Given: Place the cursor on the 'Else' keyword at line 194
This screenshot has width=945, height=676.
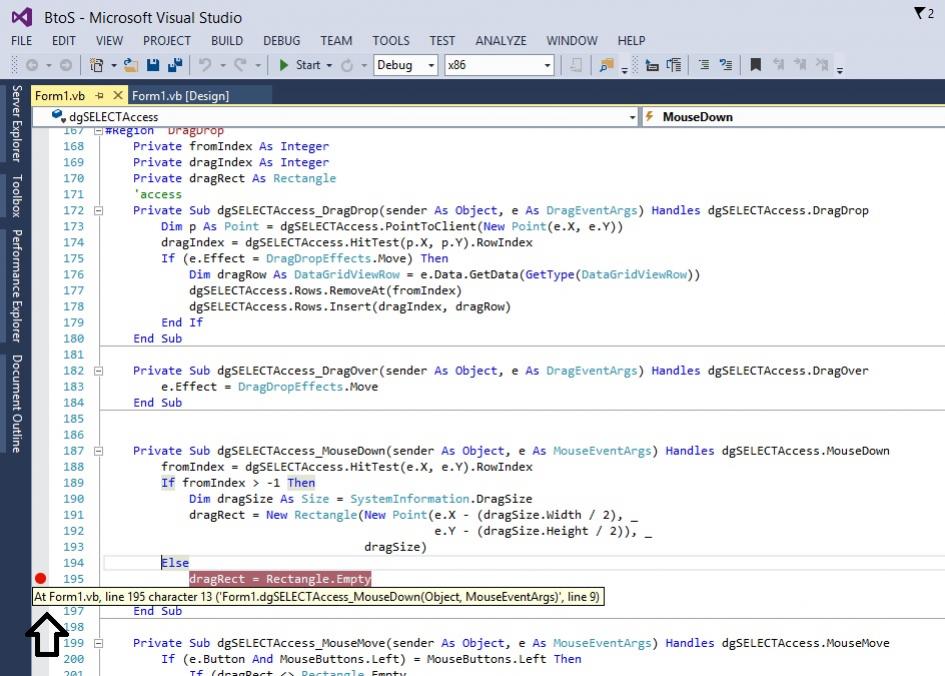Looking at the screenshot, I should click(x=175, y=563).
